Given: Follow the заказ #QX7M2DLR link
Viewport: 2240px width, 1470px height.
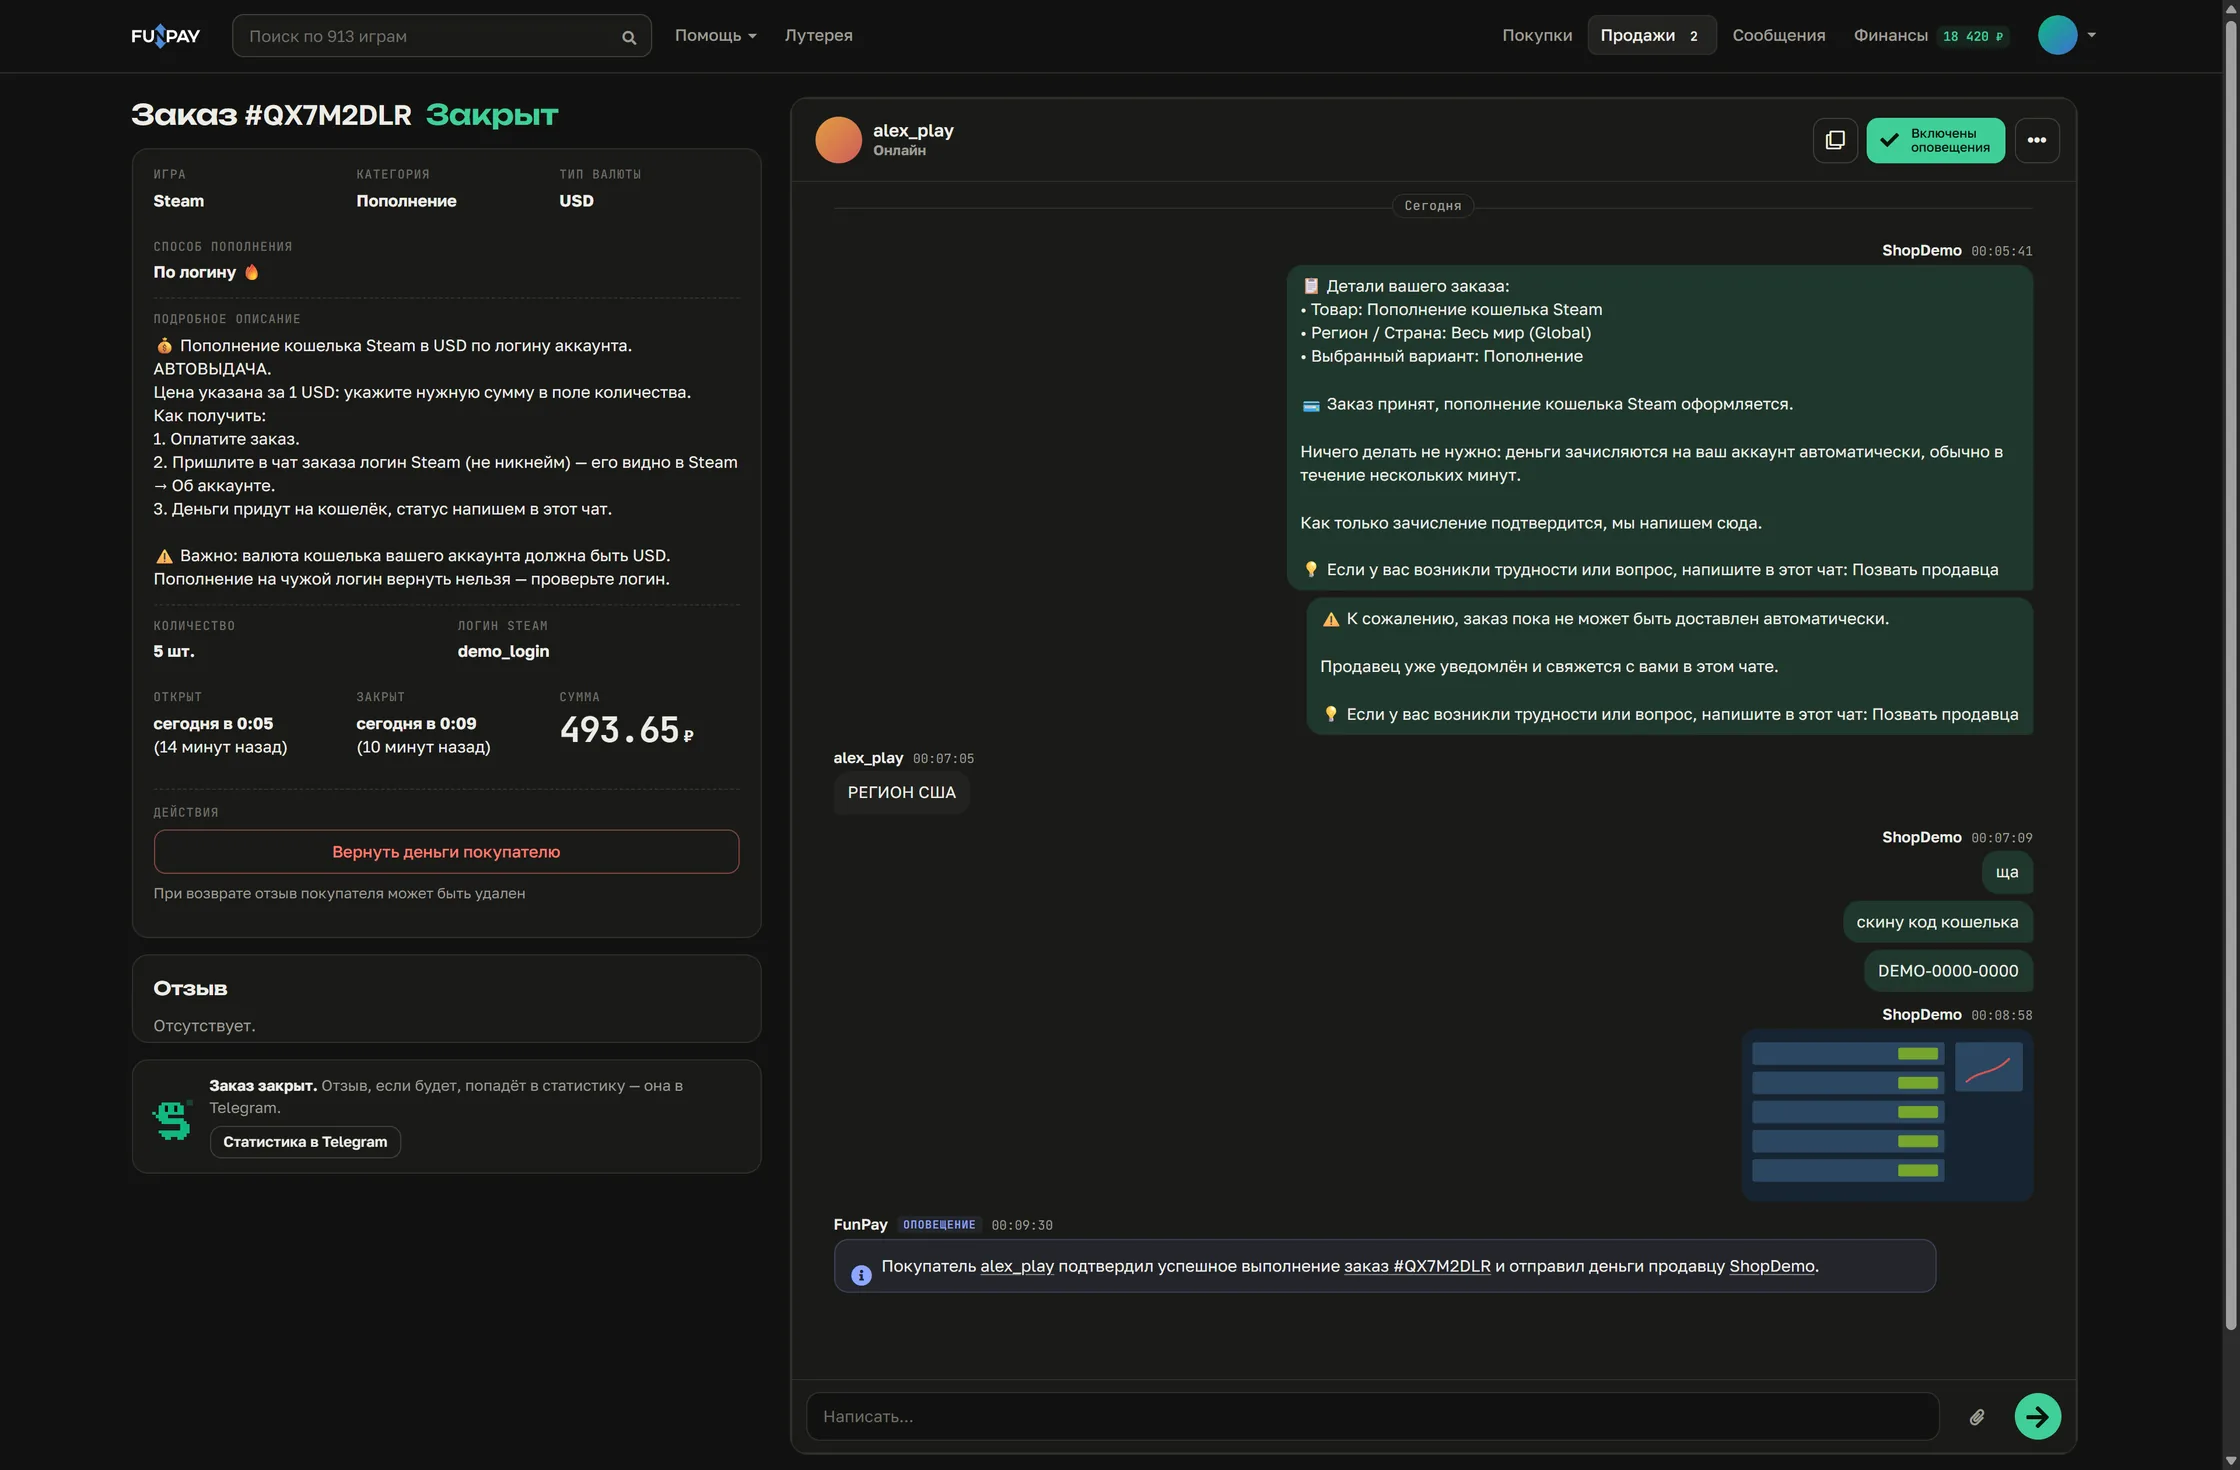Looking at the screenshot, I should (1417, 1266).
